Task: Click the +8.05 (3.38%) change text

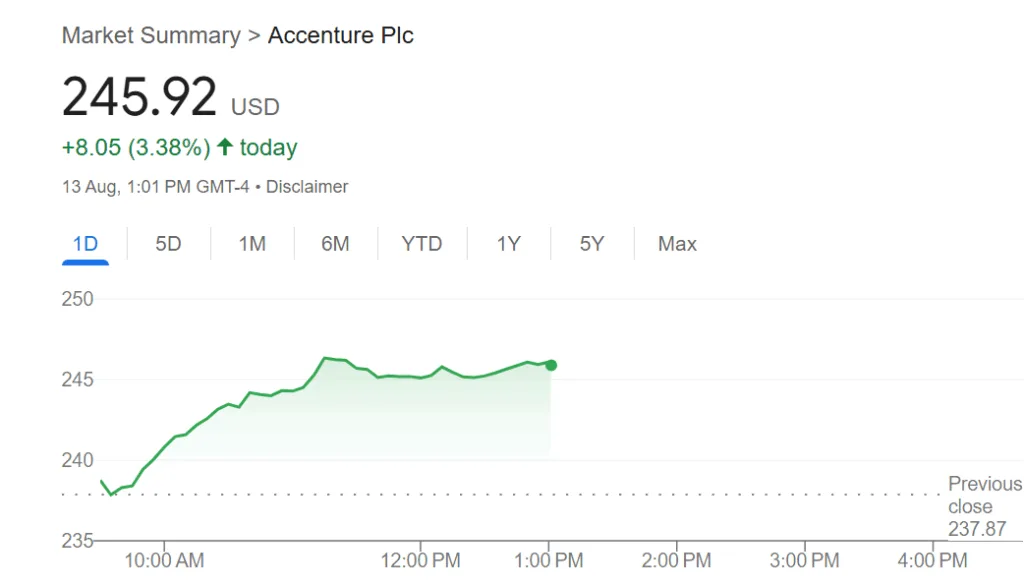Action: pos(136,148)
